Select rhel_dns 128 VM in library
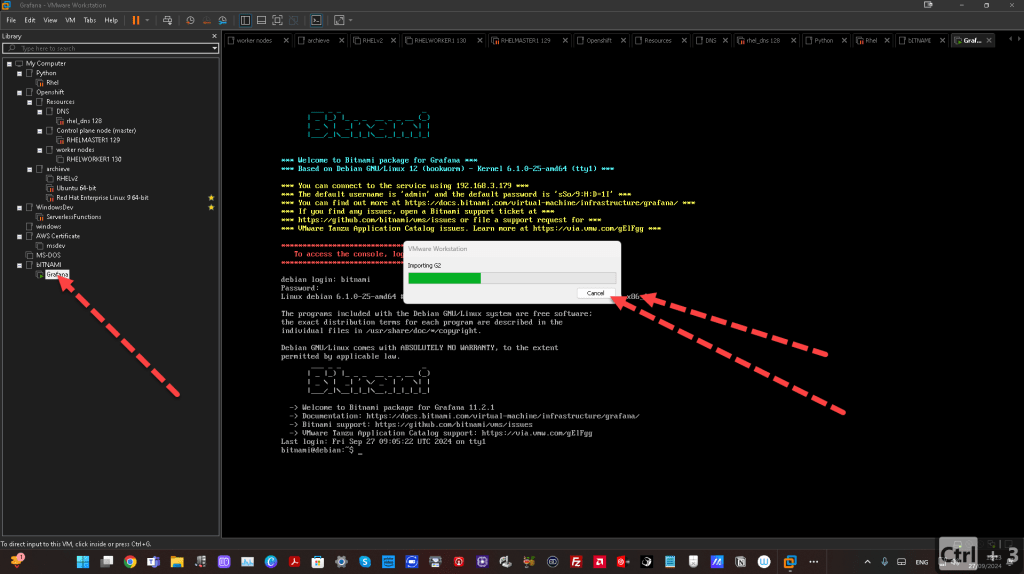This screenshot has height=574, width=1024. click(x=84, y=121)
